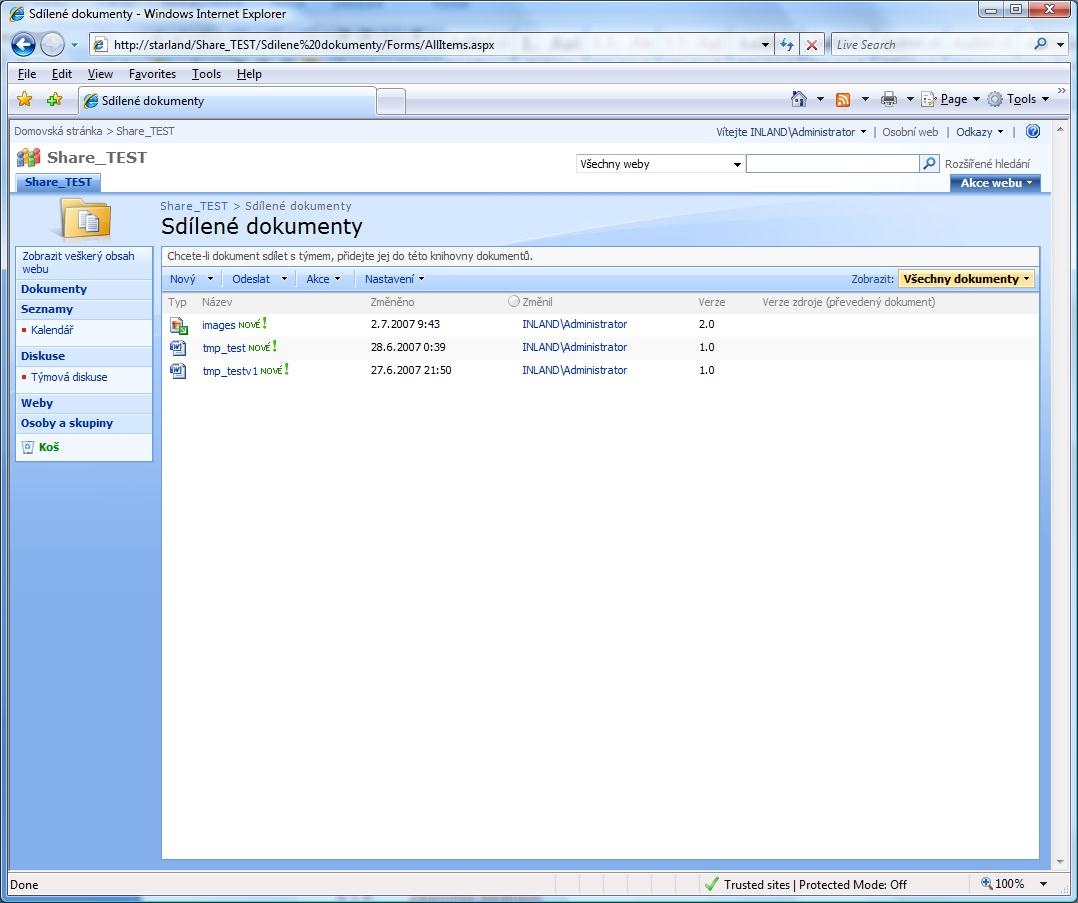Click the RSS feeds icon in toolbar
This screenshot has width=1078, height=903.
click(843, 99)
